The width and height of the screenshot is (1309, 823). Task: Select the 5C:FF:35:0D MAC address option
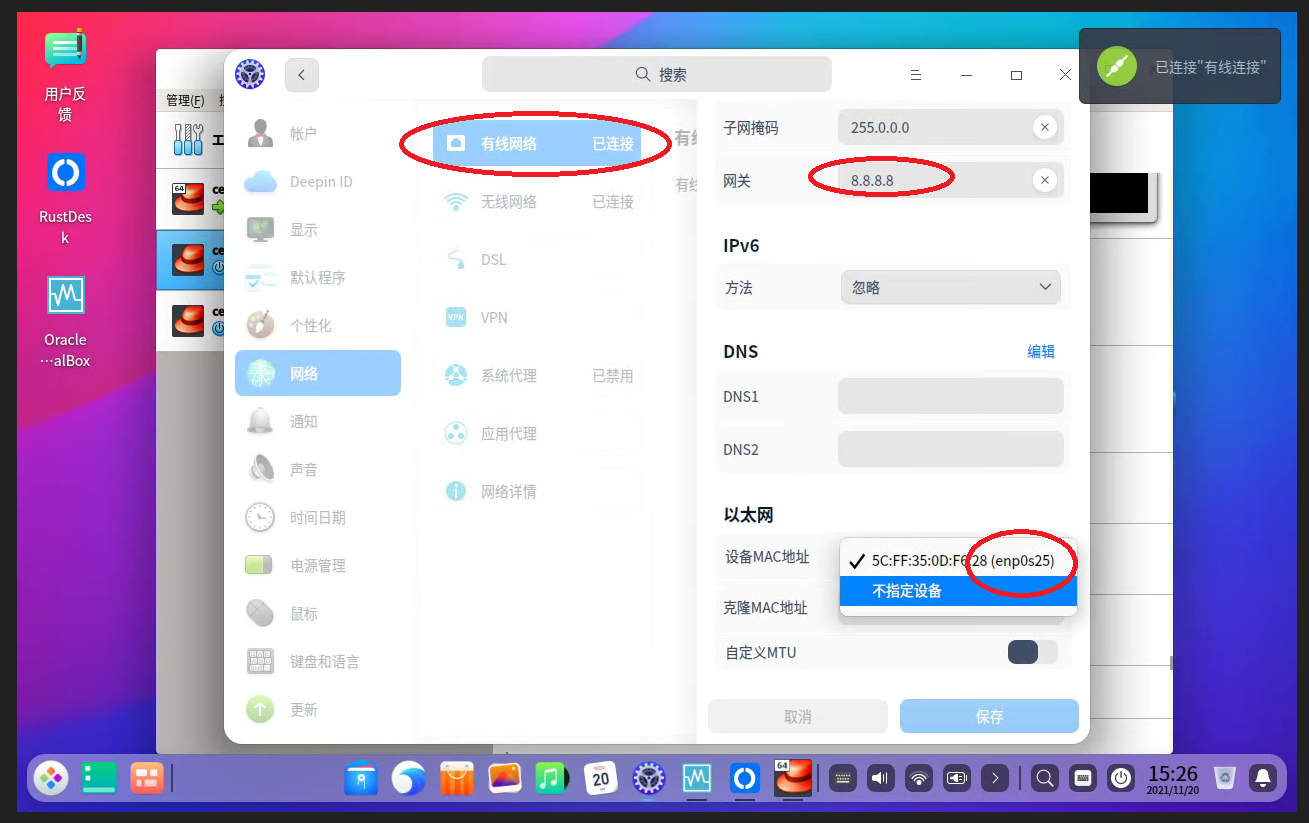tap(958, 561)
